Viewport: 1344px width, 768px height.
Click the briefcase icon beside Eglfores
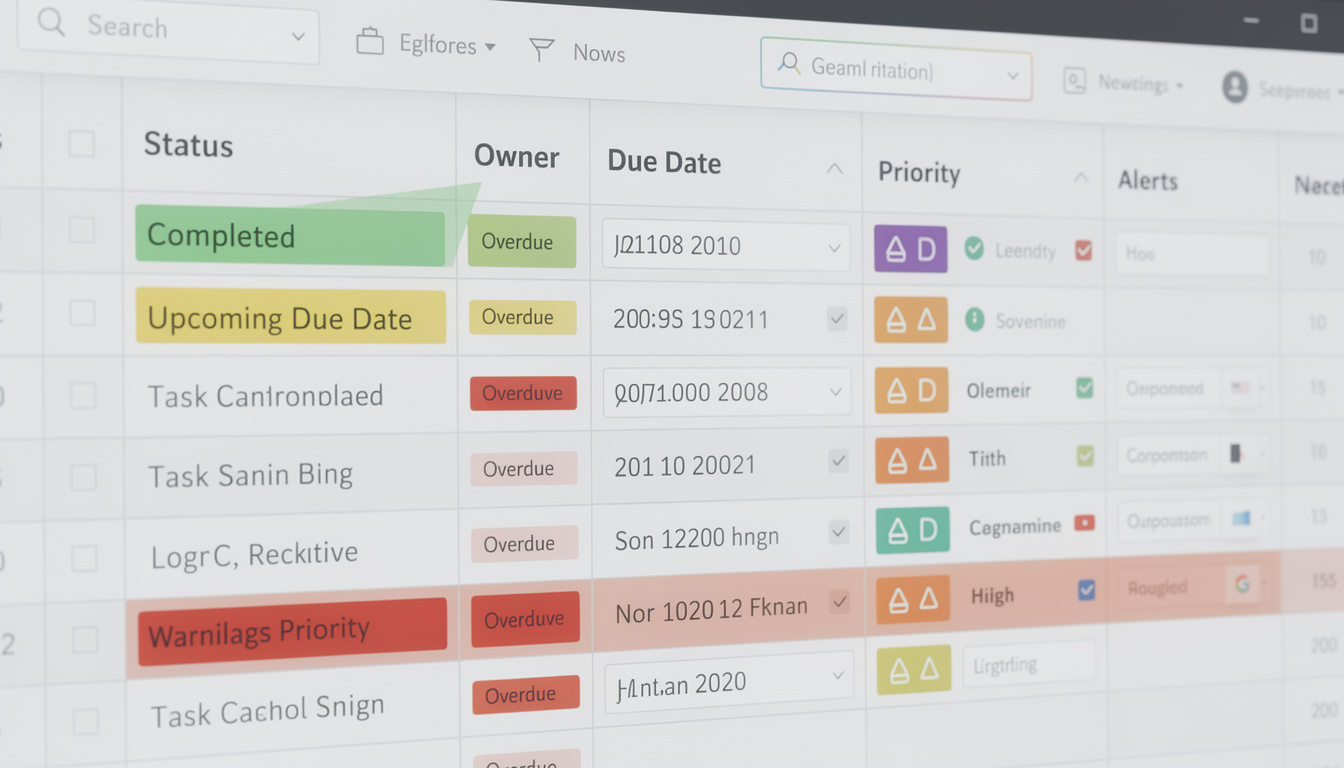tap(370, 42)
